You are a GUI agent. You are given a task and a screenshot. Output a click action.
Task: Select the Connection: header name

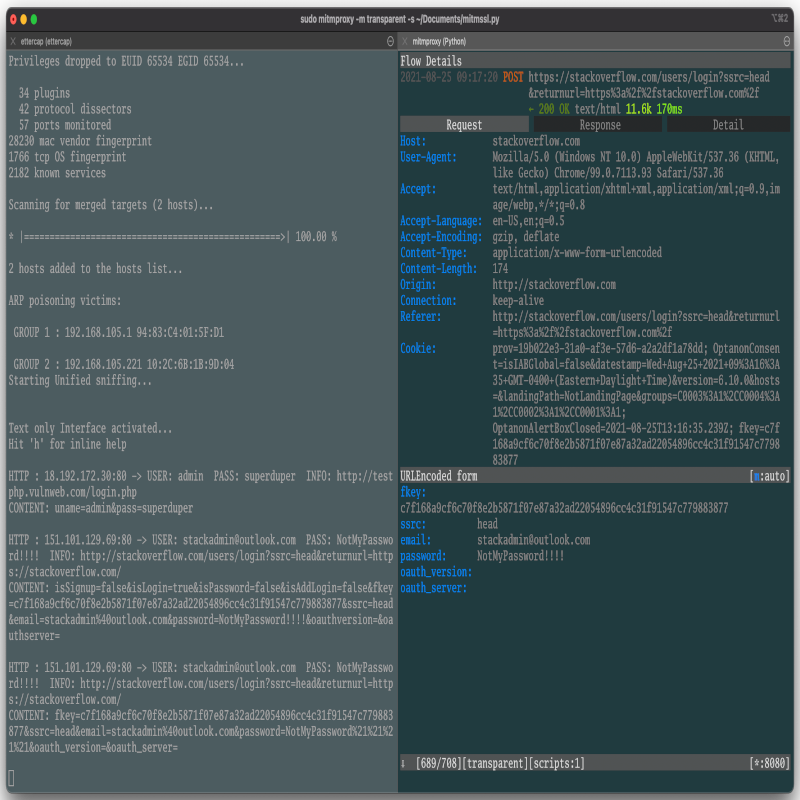pyautogui.click(x=428, y=300)
